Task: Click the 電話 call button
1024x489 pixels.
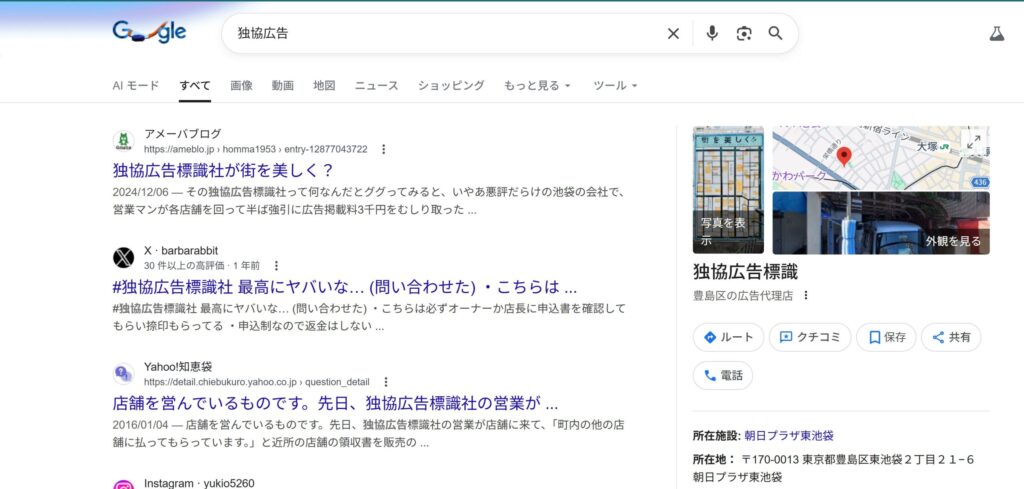Action: [x=723, y=375]
